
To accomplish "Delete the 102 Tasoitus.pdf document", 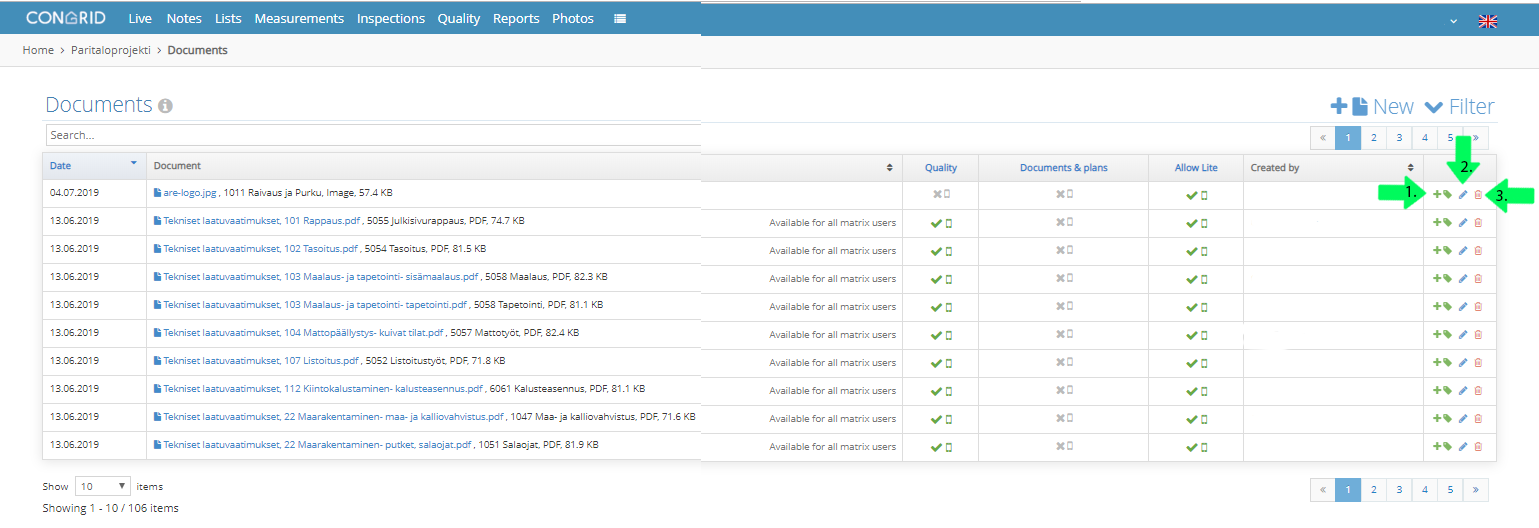I will (1479, 251).
